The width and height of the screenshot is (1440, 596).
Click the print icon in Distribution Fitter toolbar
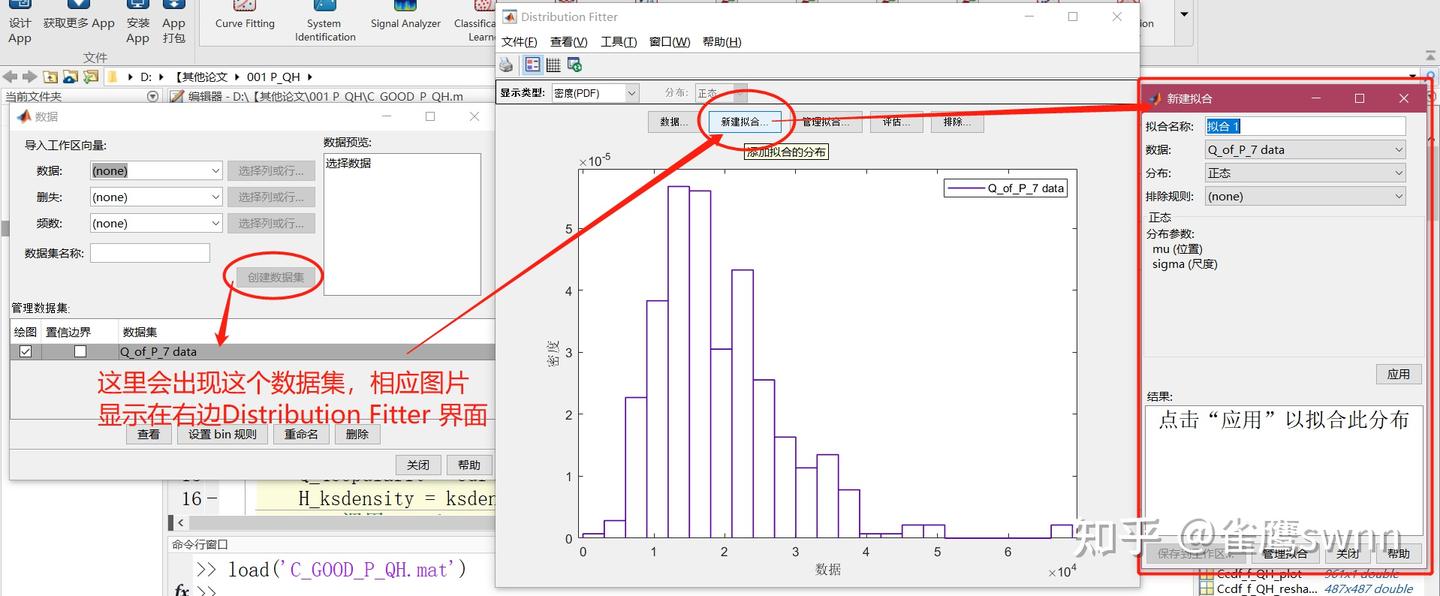[x=507, y=65]
